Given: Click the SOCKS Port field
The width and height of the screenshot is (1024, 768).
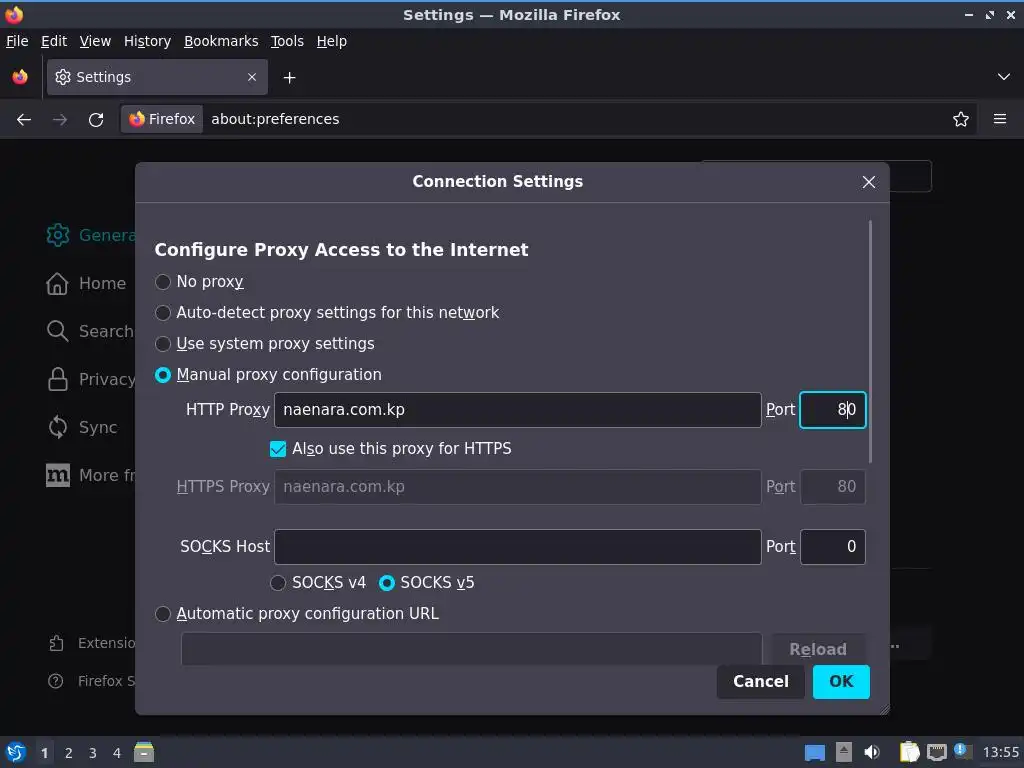Looking at the screenshot, I should [833, 547].
